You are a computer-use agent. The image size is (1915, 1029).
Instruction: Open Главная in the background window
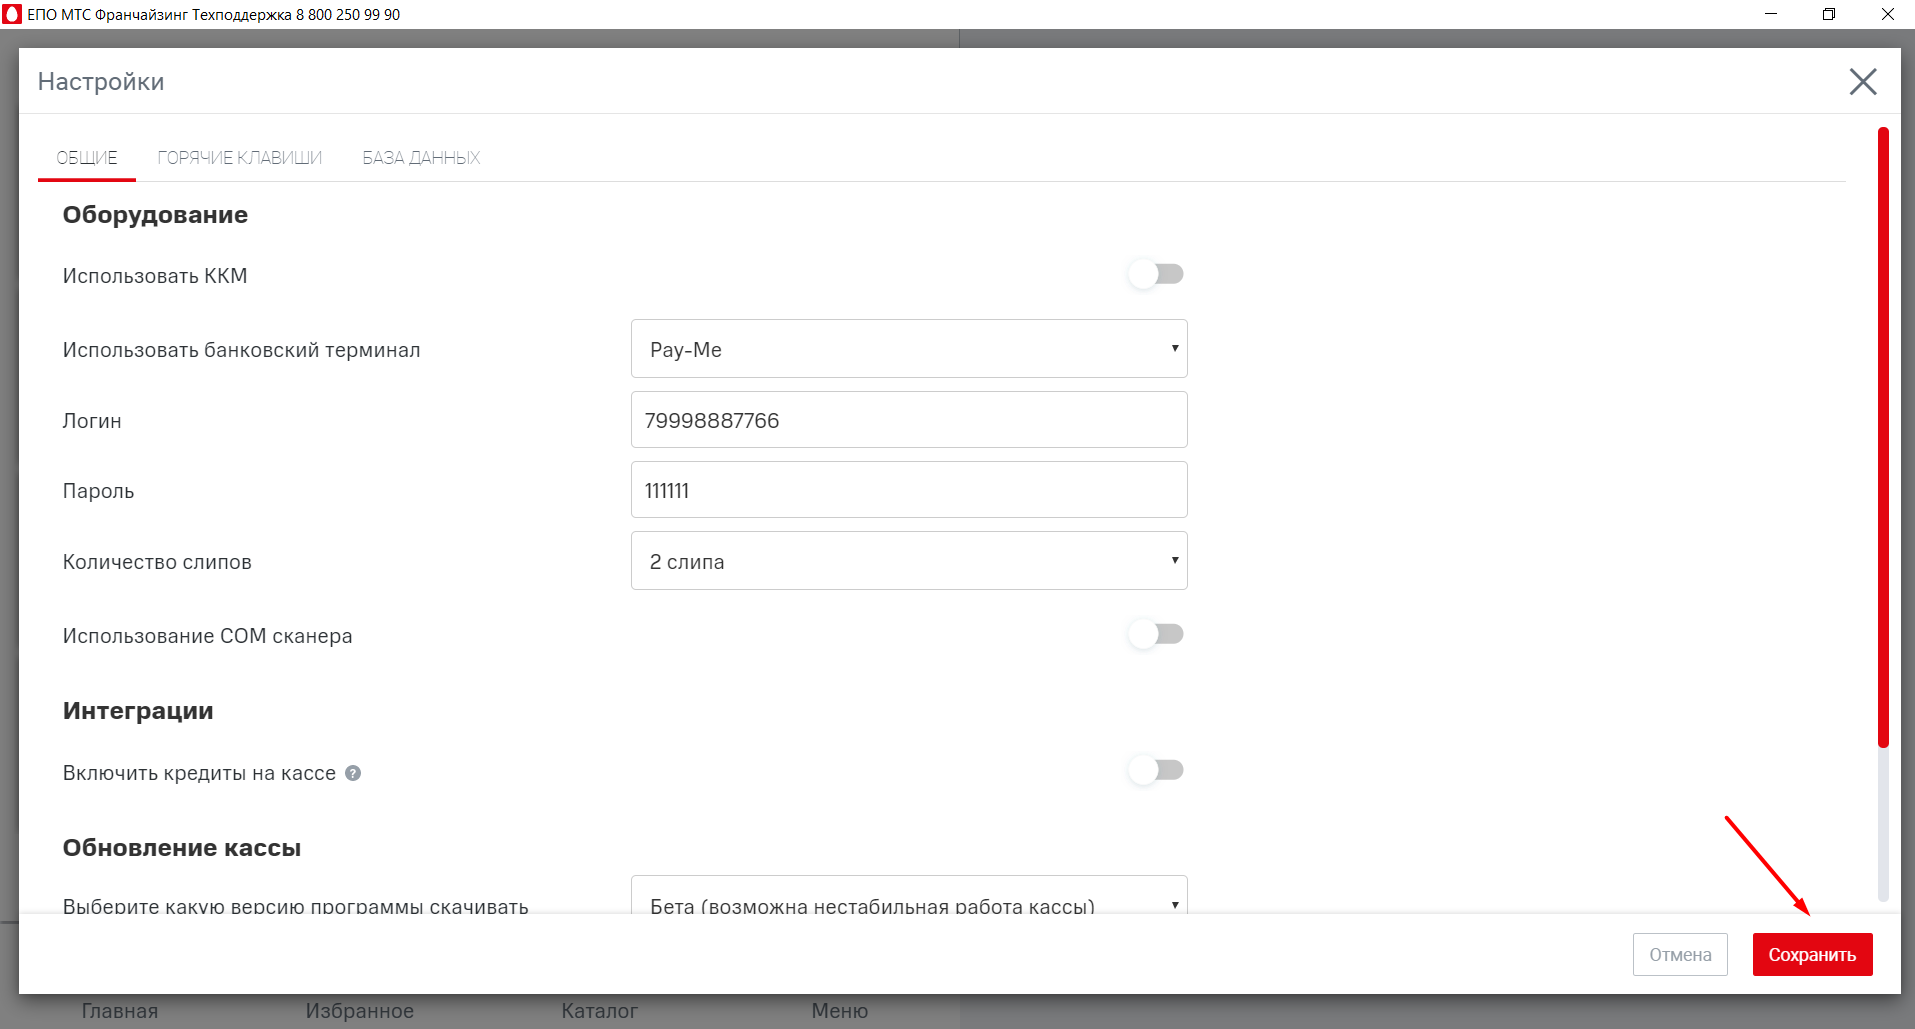pos(120,1011)
